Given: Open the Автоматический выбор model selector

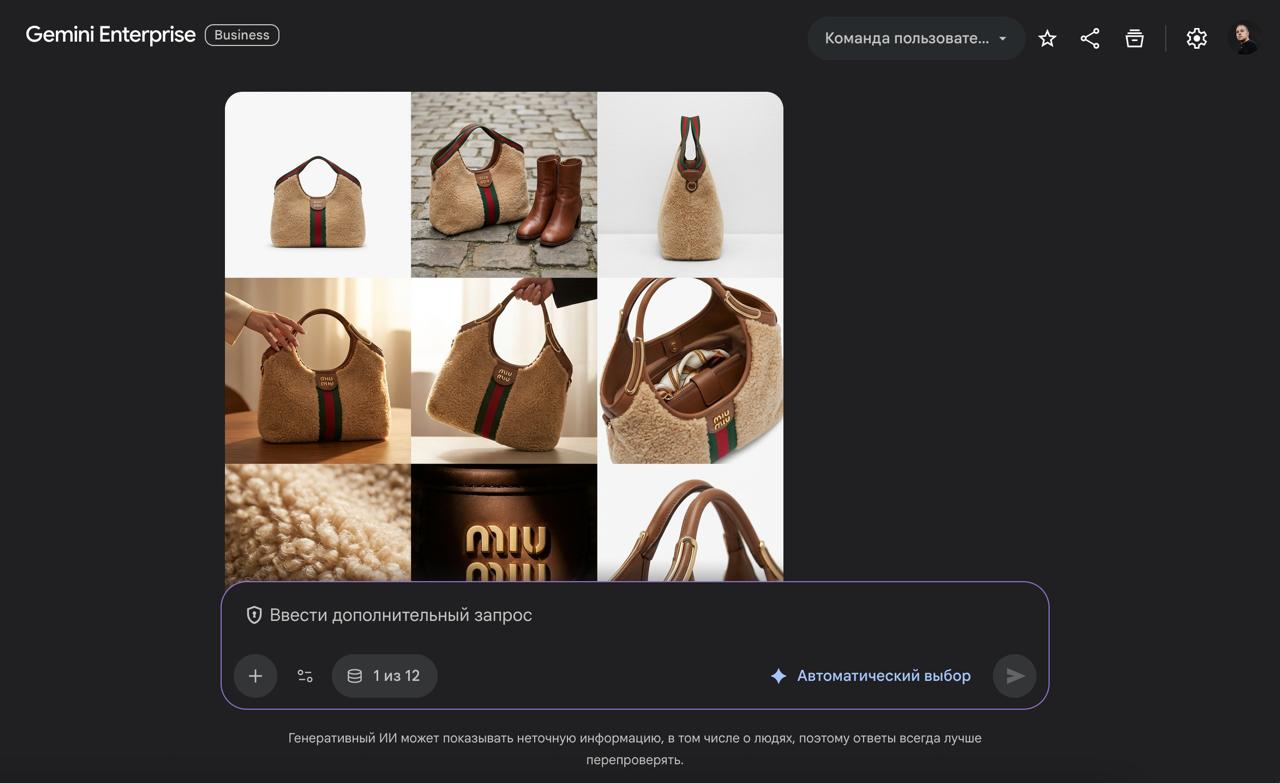Looking at the screenshot, I should tap(870, 676).
